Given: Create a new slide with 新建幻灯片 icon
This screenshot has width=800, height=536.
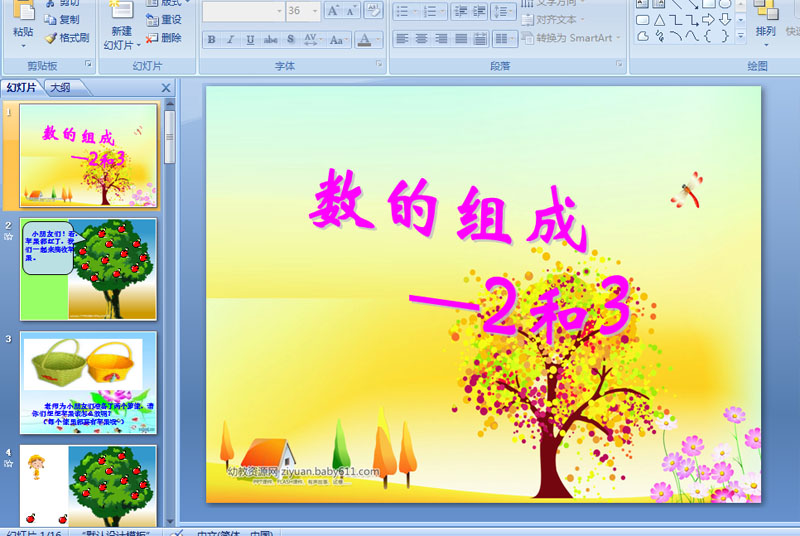Looking at the screenshot, I should click(x=120, y=9).
